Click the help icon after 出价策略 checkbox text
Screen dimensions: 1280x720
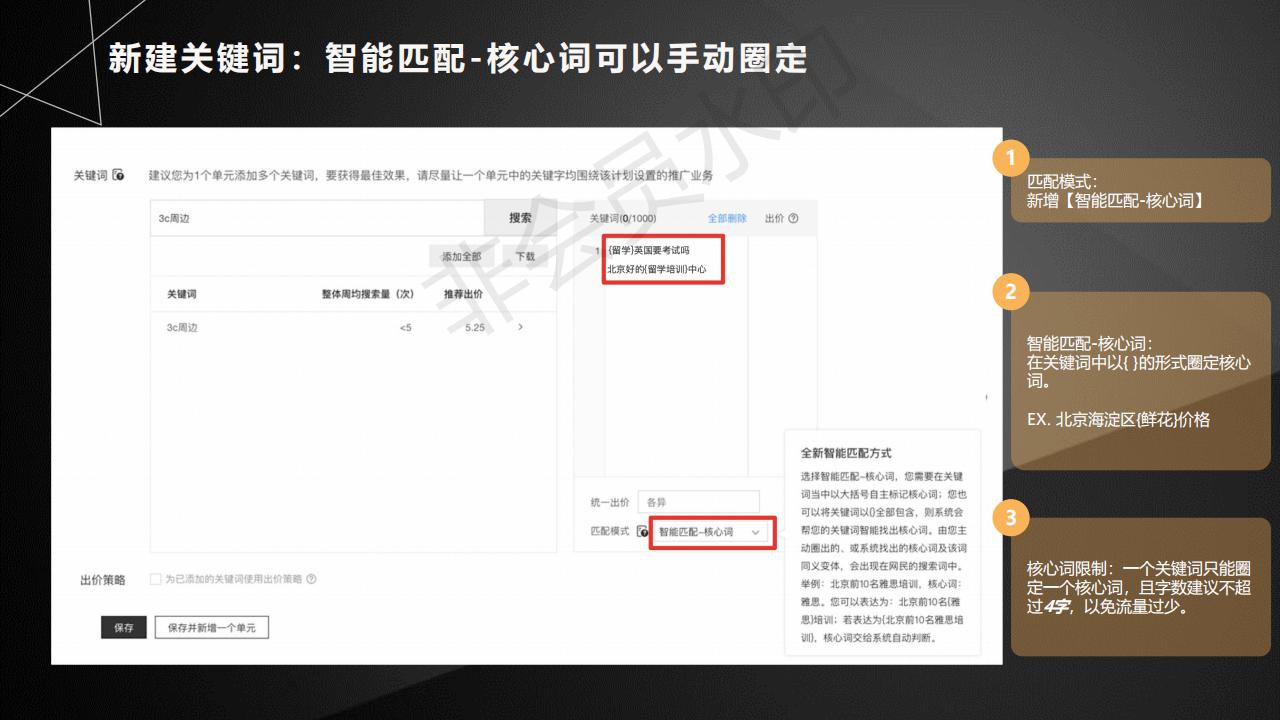point(312,579)
